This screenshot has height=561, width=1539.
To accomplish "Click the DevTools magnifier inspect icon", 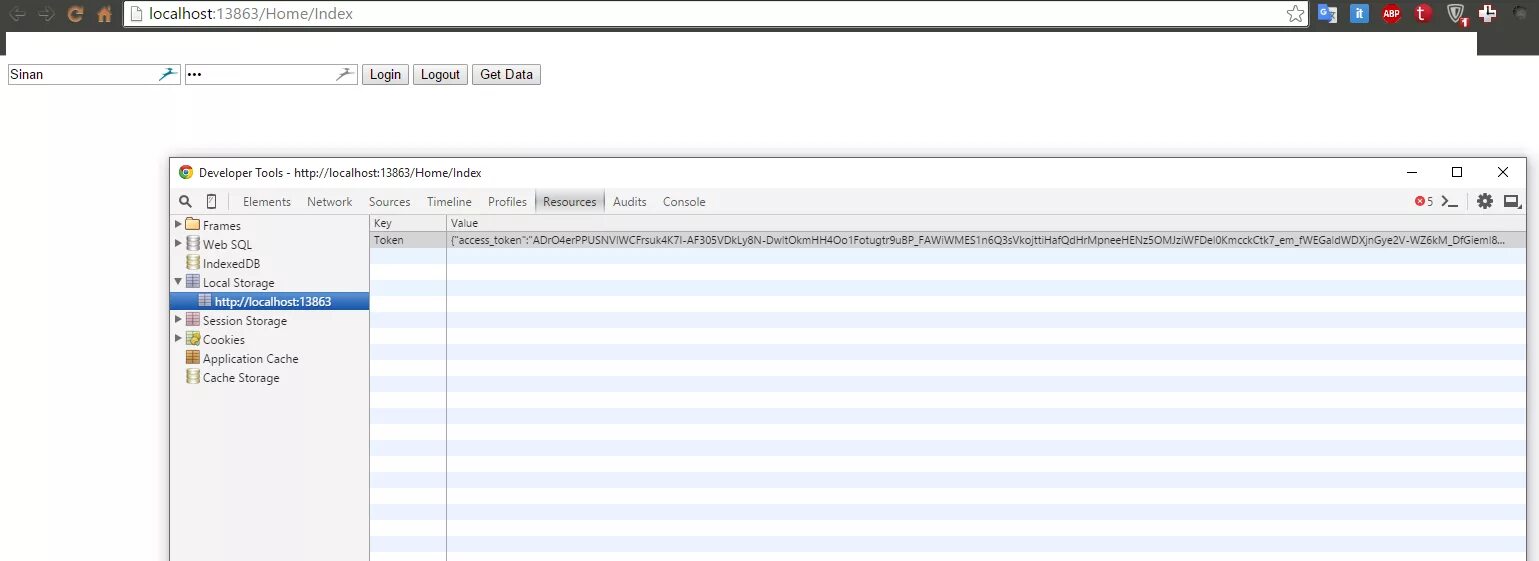I will pos(185,201).
